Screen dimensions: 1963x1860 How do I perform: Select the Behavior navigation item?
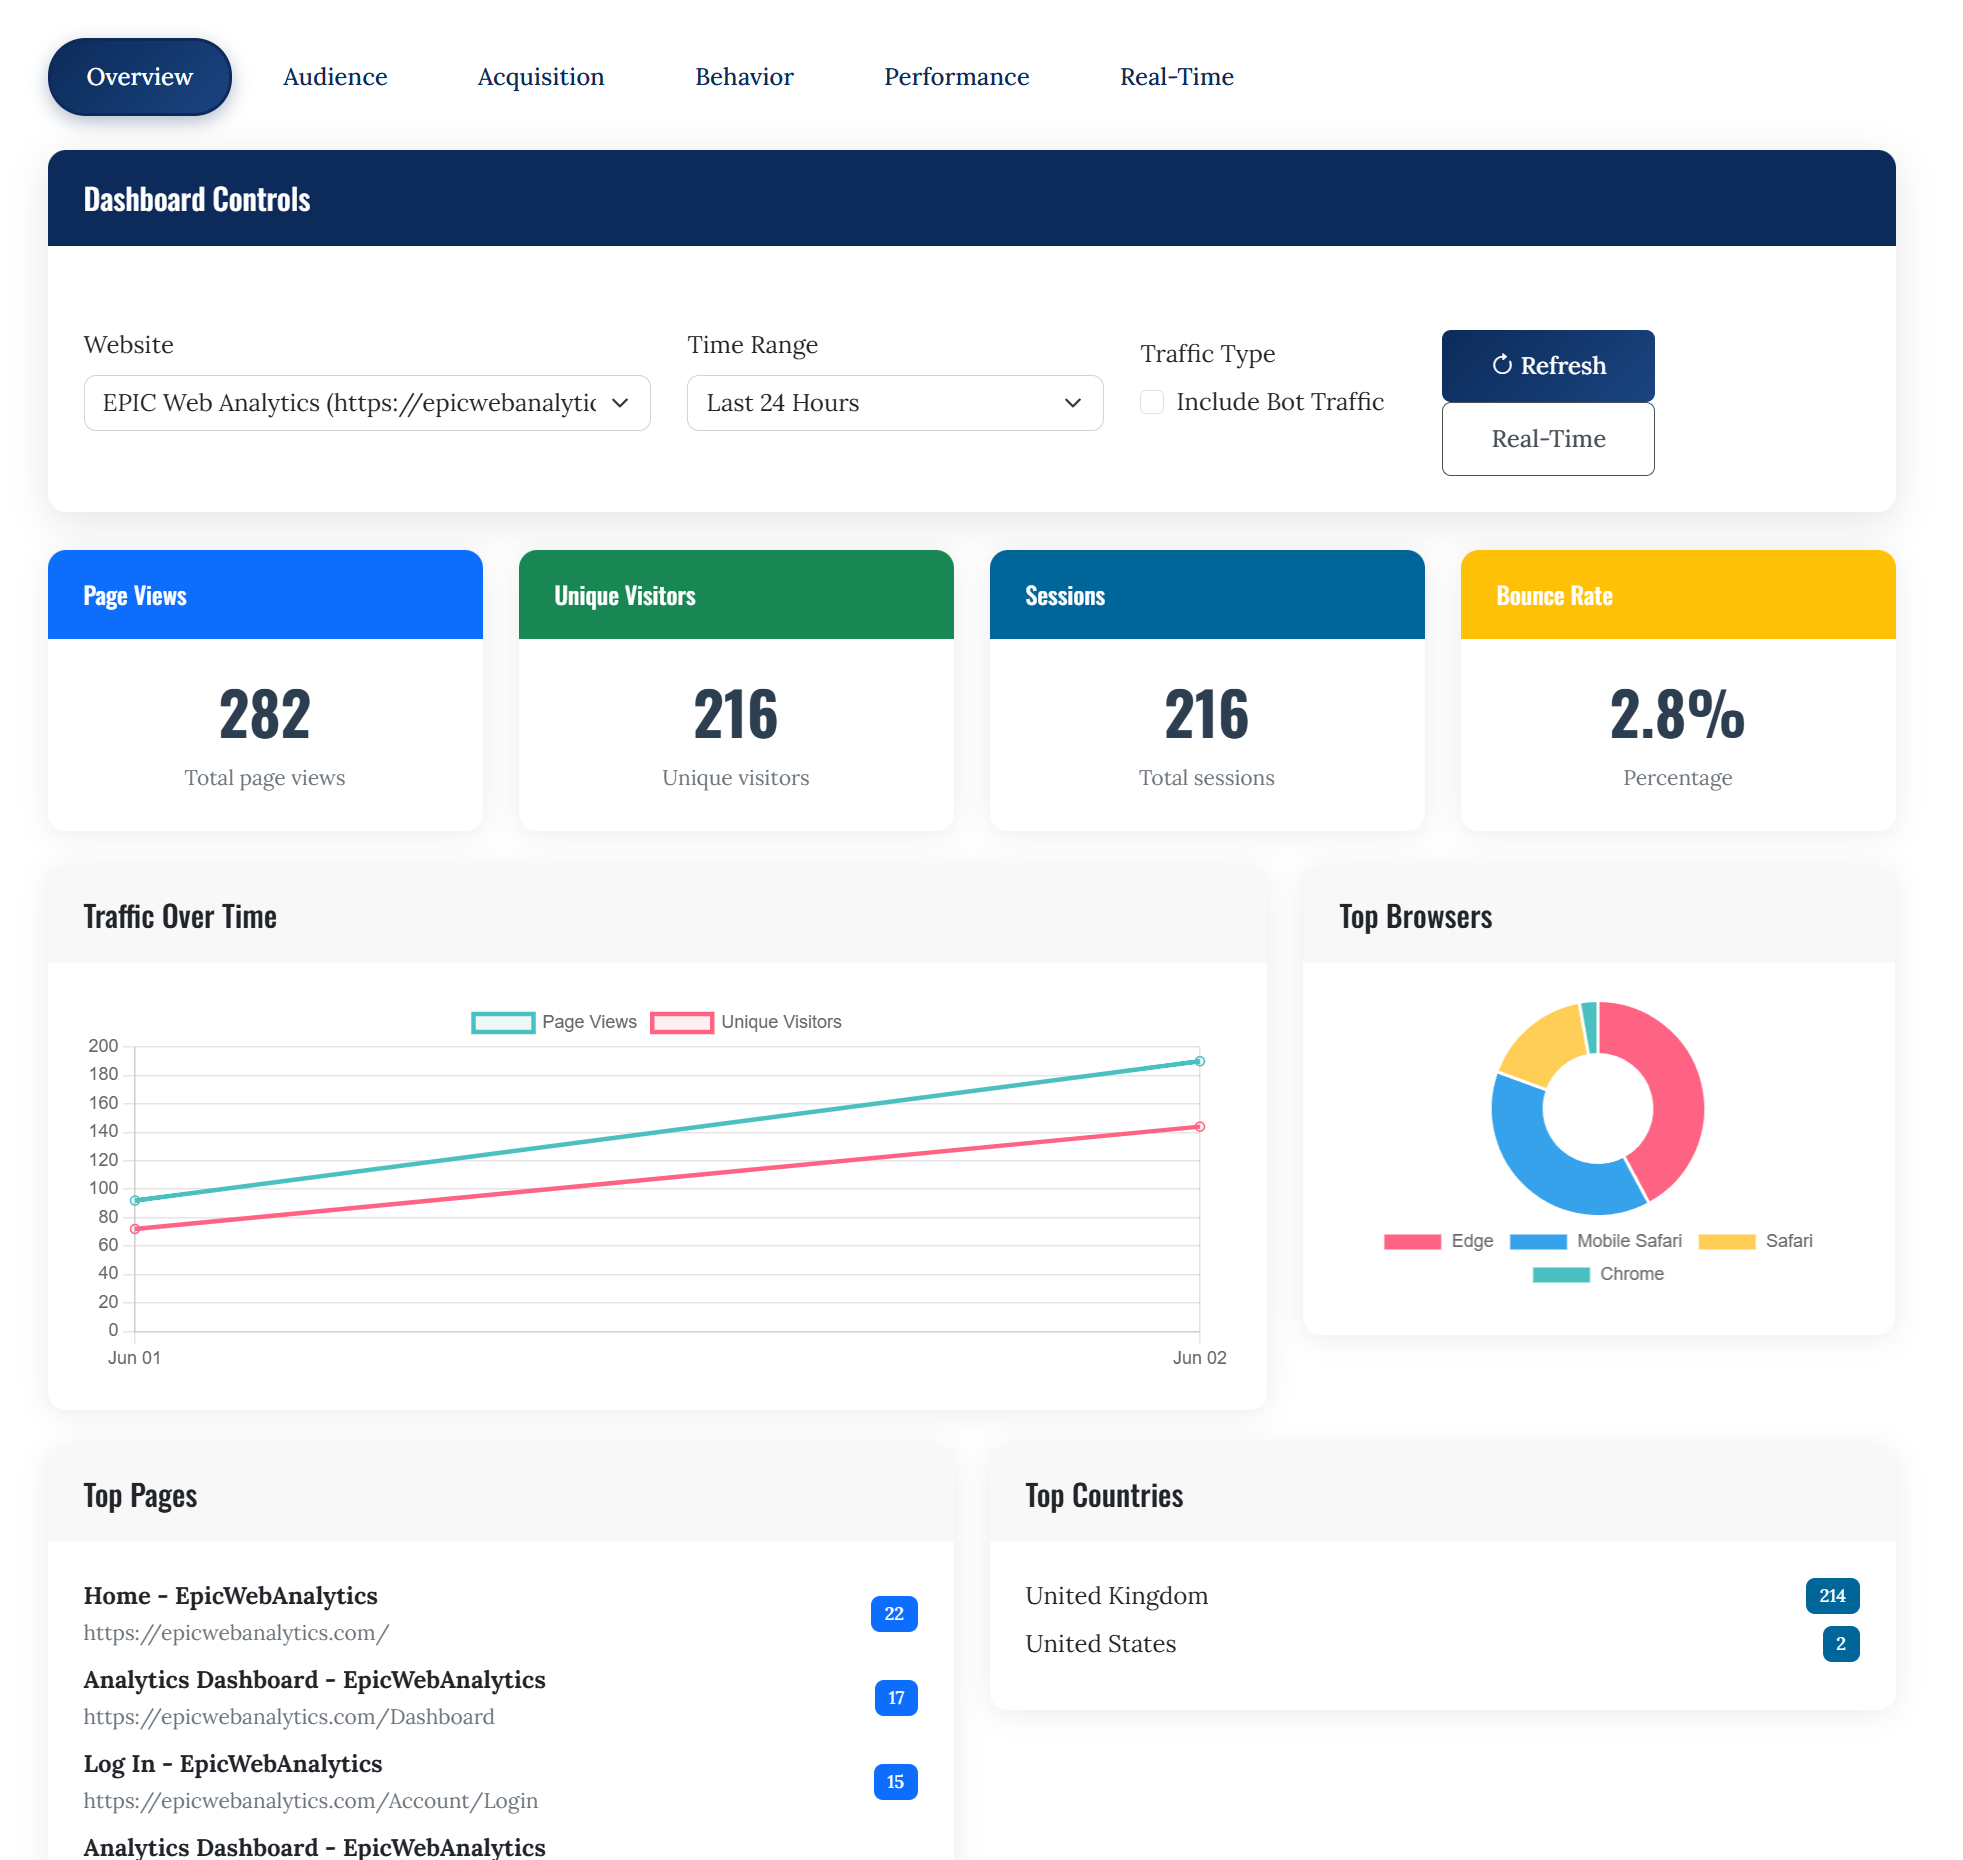(x=744, y=76)
